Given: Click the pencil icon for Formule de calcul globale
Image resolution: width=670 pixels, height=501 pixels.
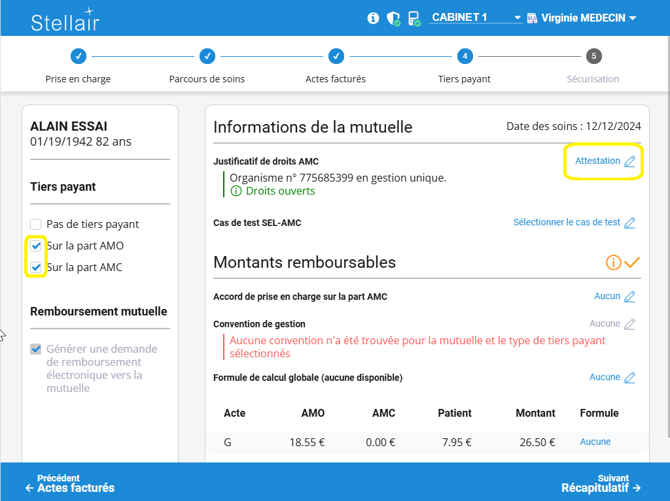Looking at the screenshot, I should coord(630,378).
